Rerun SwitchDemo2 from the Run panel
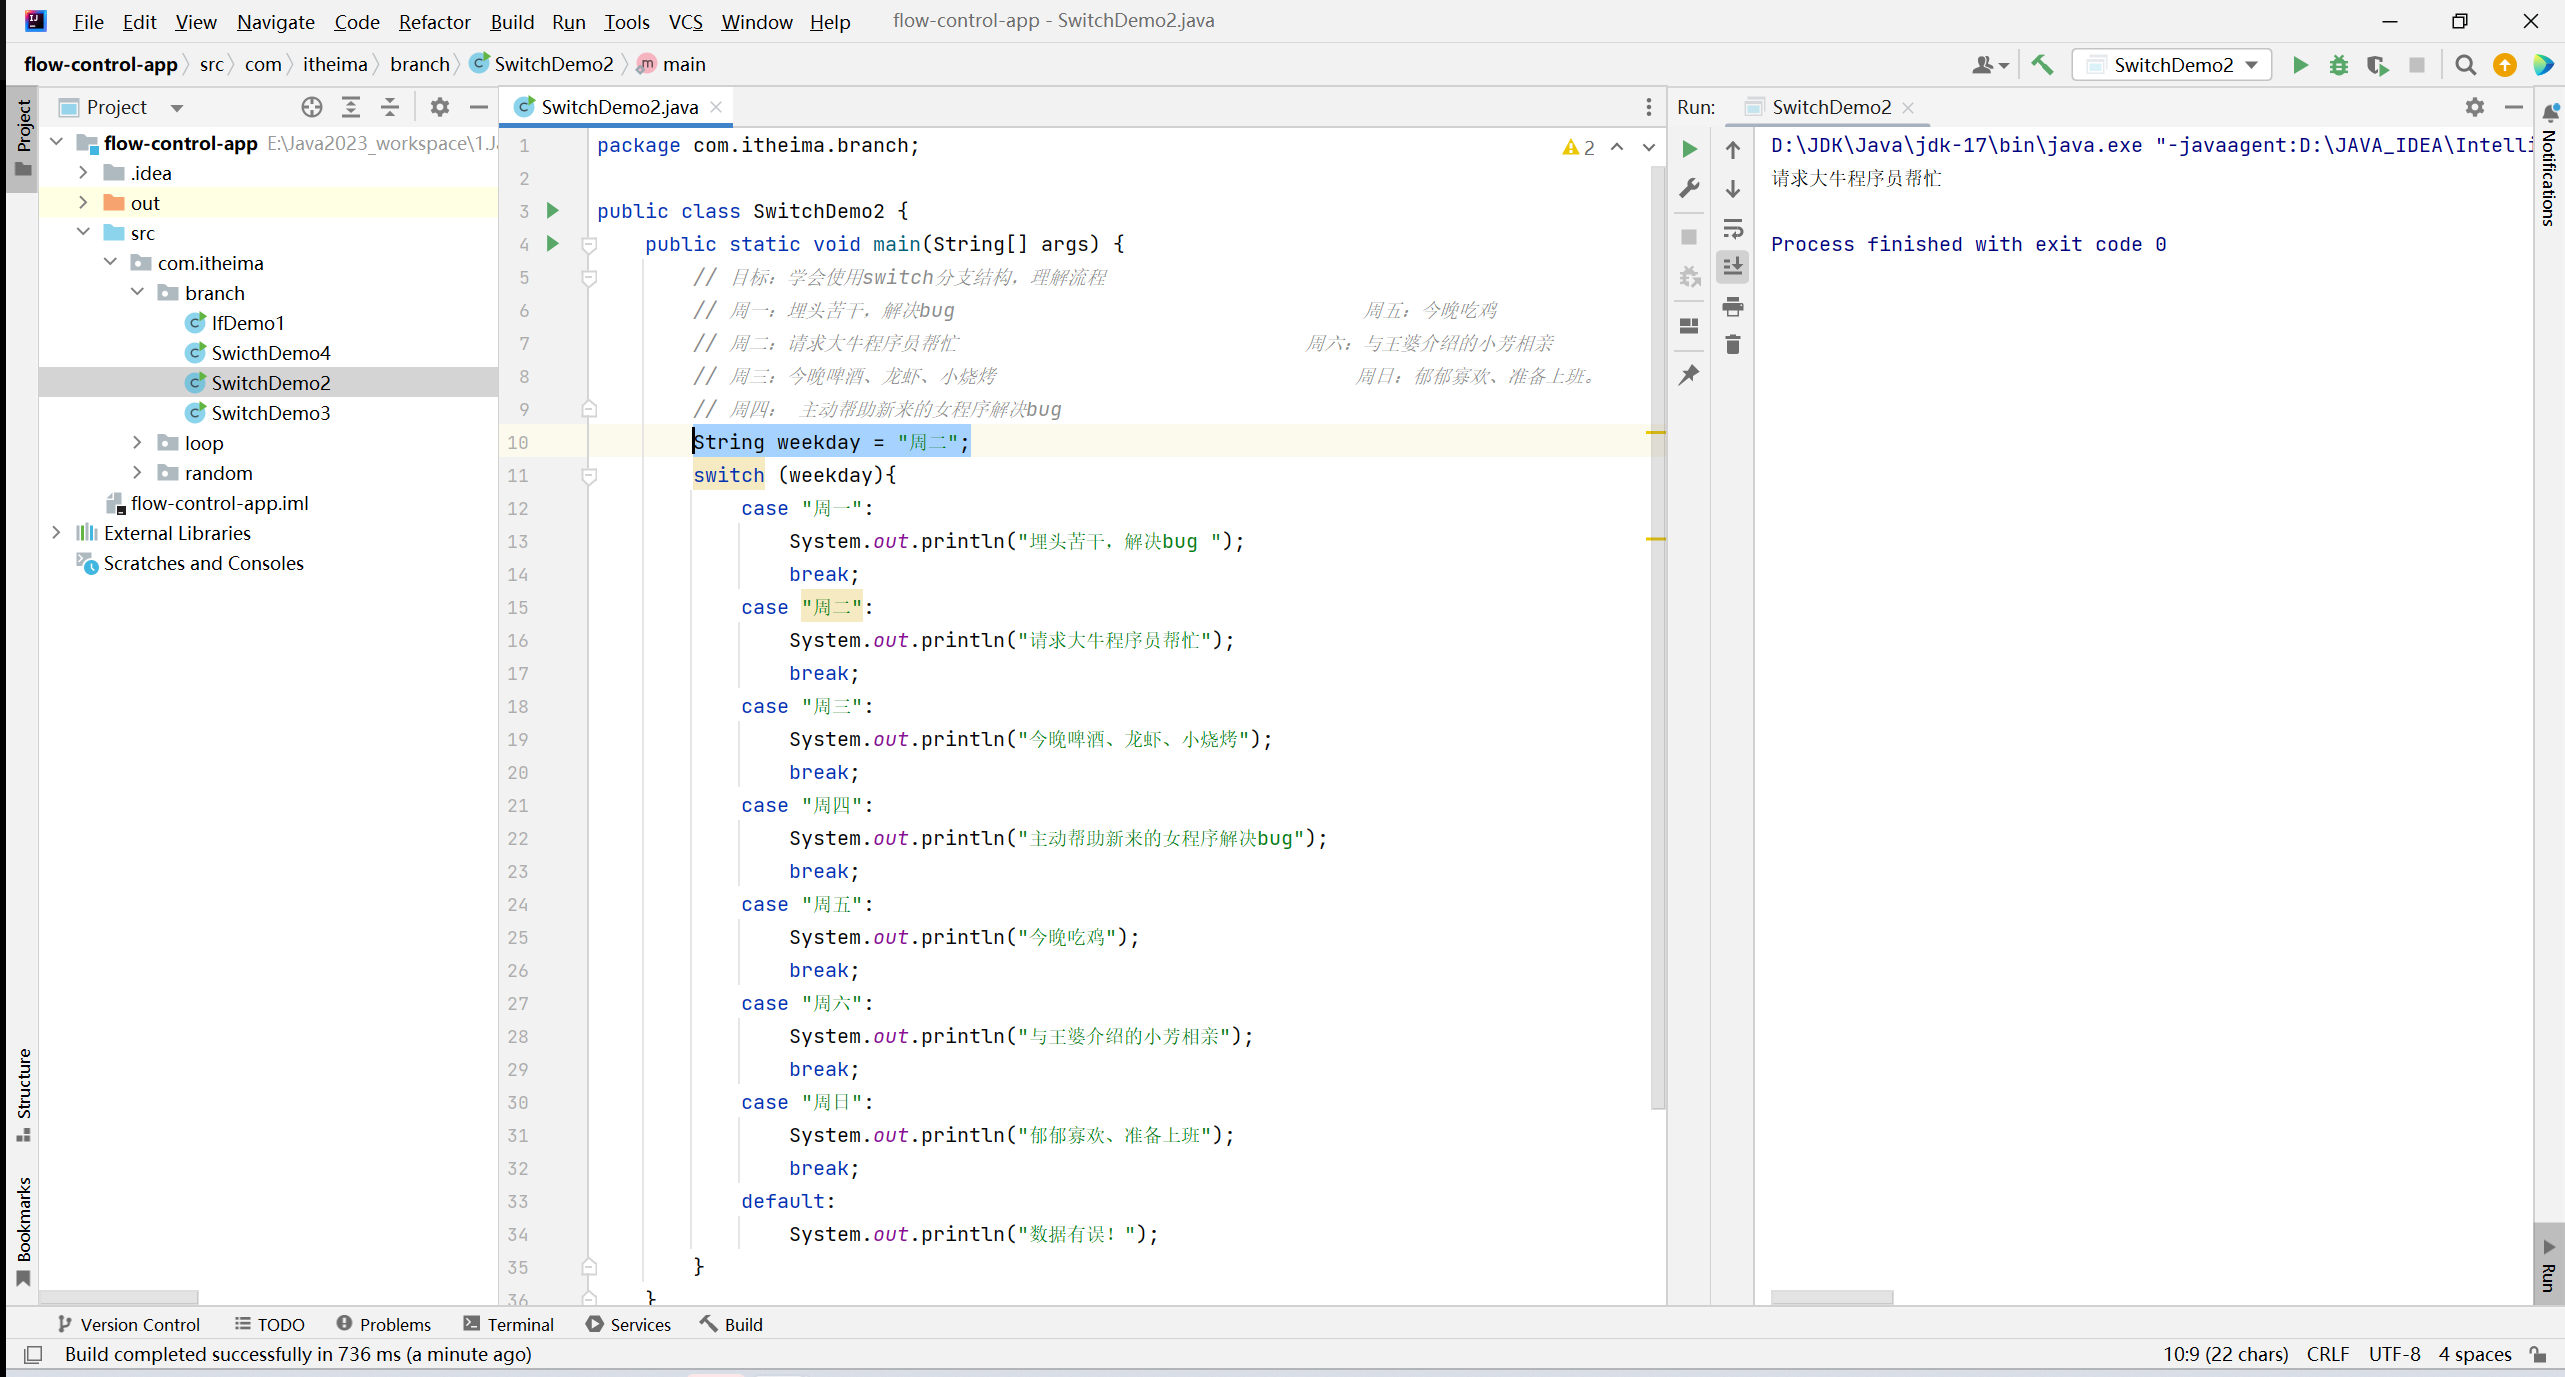 1689,149
